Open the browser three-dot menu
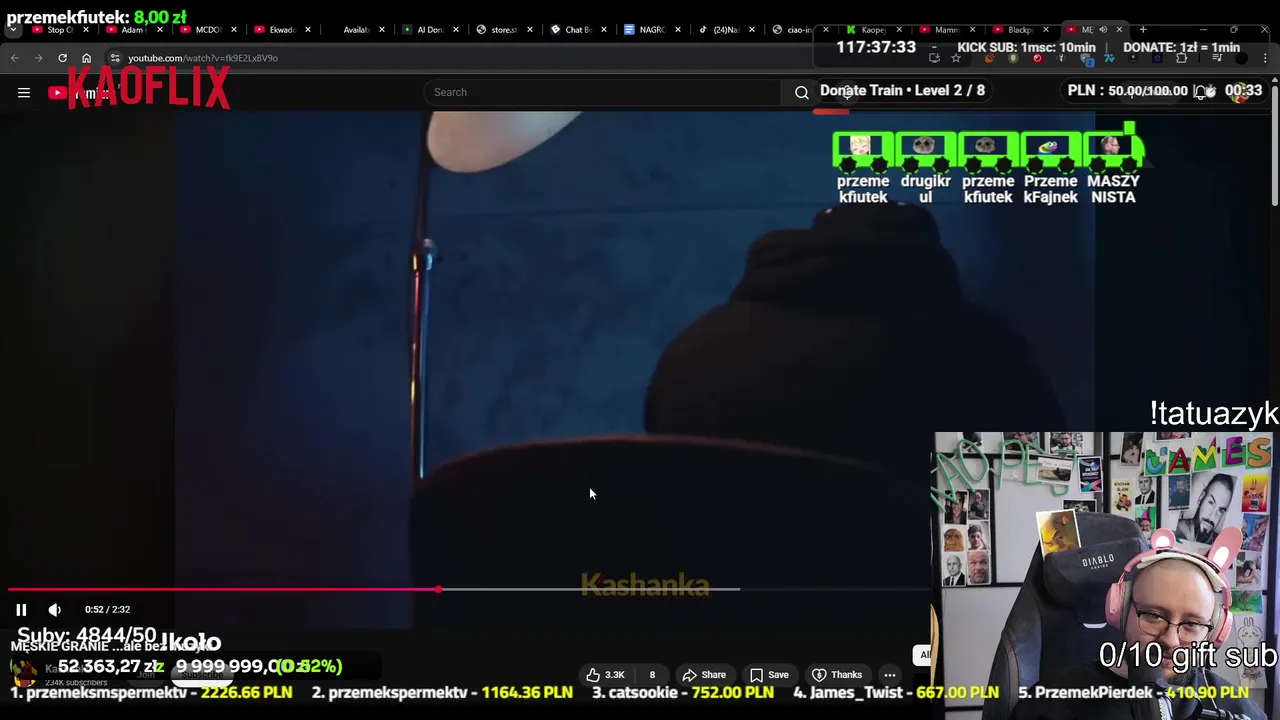The height and width of the screenshot is (720, 1280). pos(1266,58)
